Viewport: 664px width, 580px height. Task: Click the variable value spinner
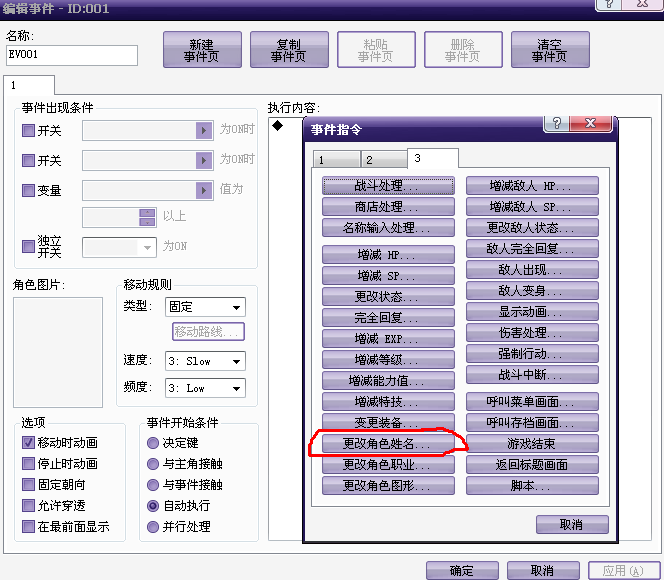point(147,218)
